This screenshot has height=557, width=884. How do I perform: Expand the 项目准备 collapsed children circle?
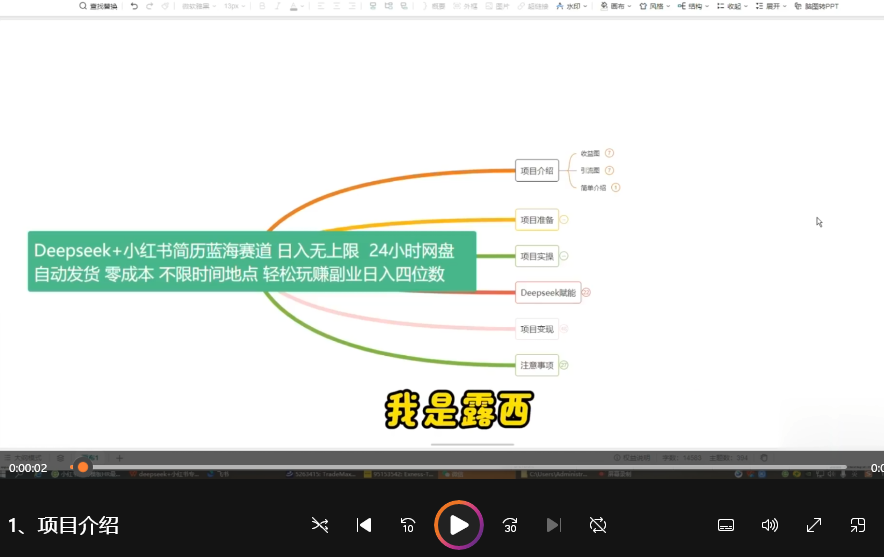pyautogui.click(x=564, y=220)
